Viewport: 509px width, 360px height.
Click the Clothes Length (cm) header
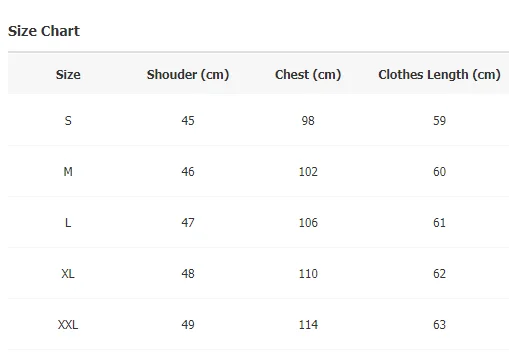[439, 74]
